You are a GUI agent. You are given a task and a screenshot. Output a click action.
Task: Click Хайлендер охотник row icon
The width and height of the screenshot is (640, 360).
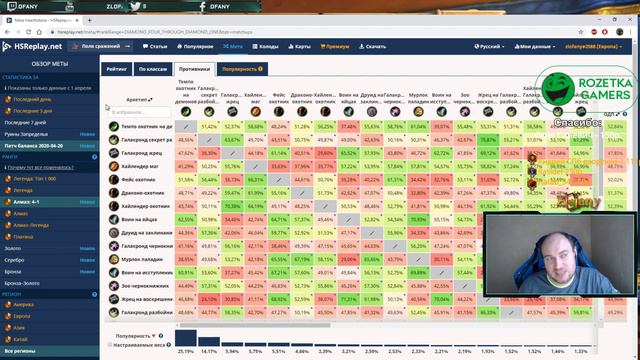click(113, 206)
